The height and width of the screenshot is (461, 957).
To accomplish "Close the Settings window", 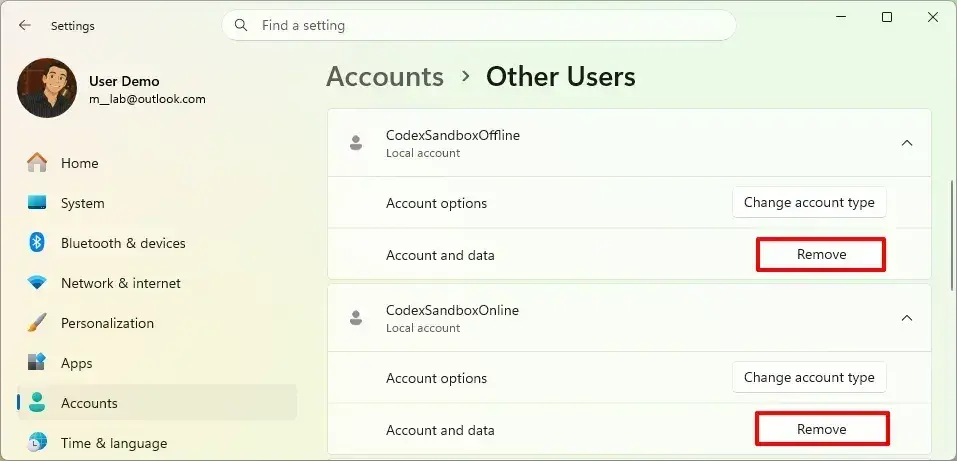I will (x=933, y=17).
